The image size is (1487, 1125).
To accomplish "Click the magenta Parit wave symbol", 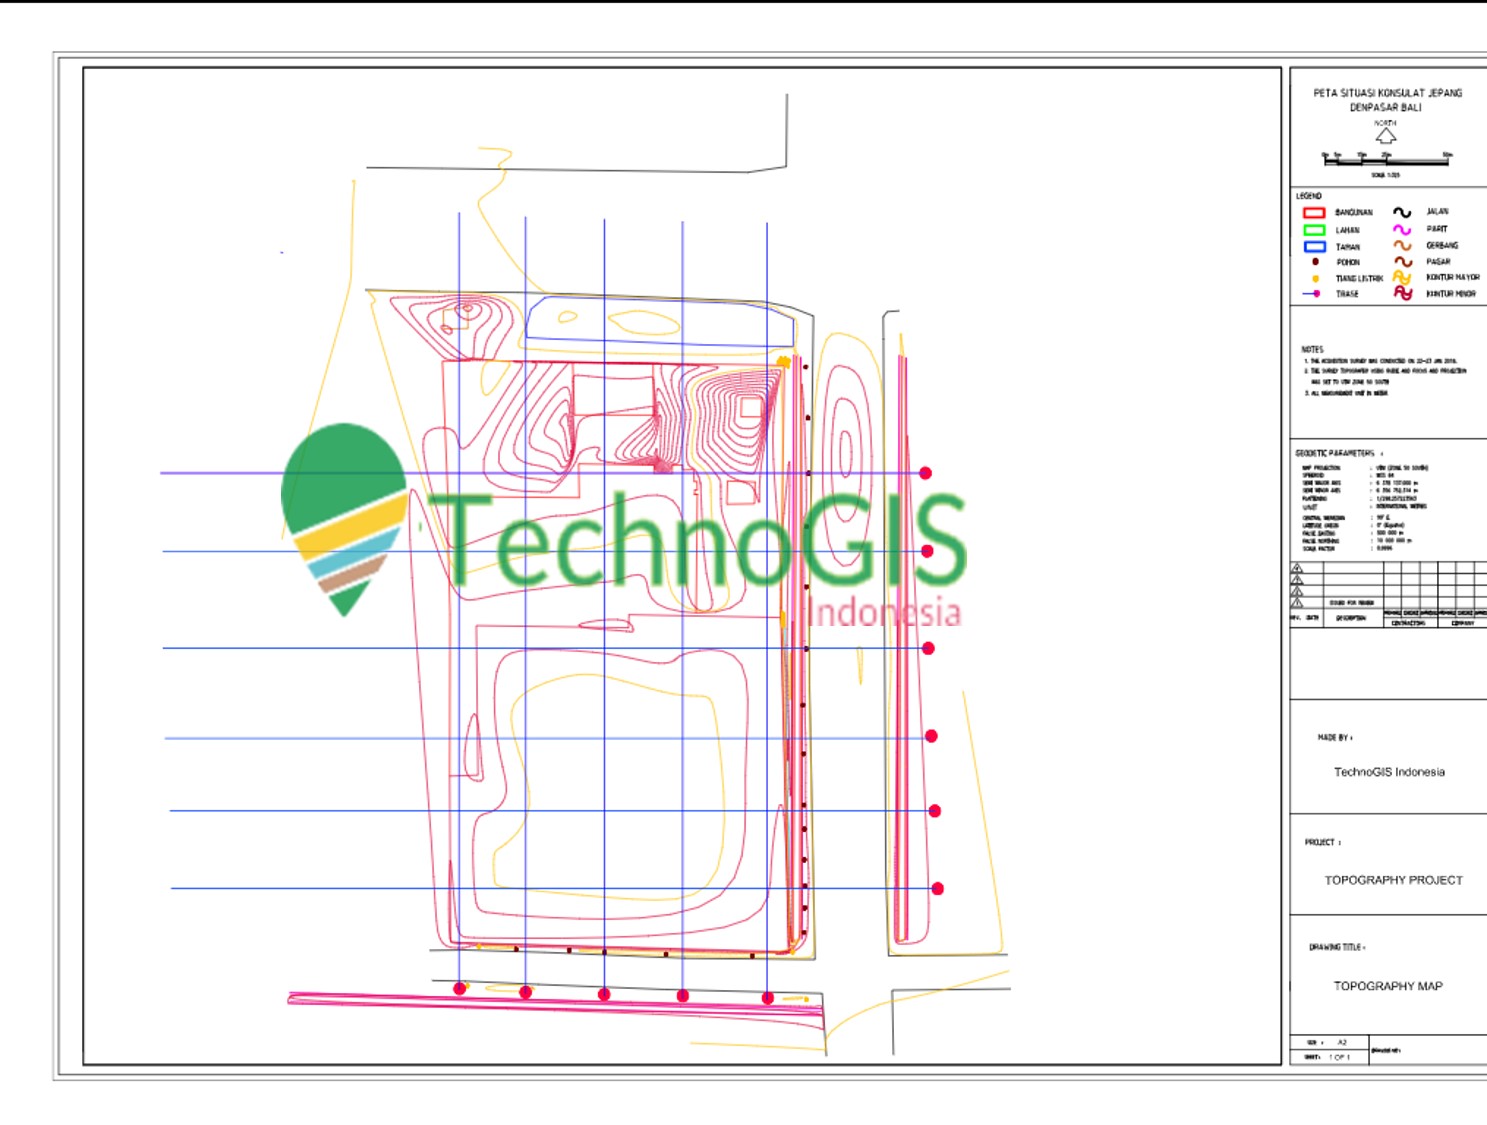I will tap(1402, 230).
